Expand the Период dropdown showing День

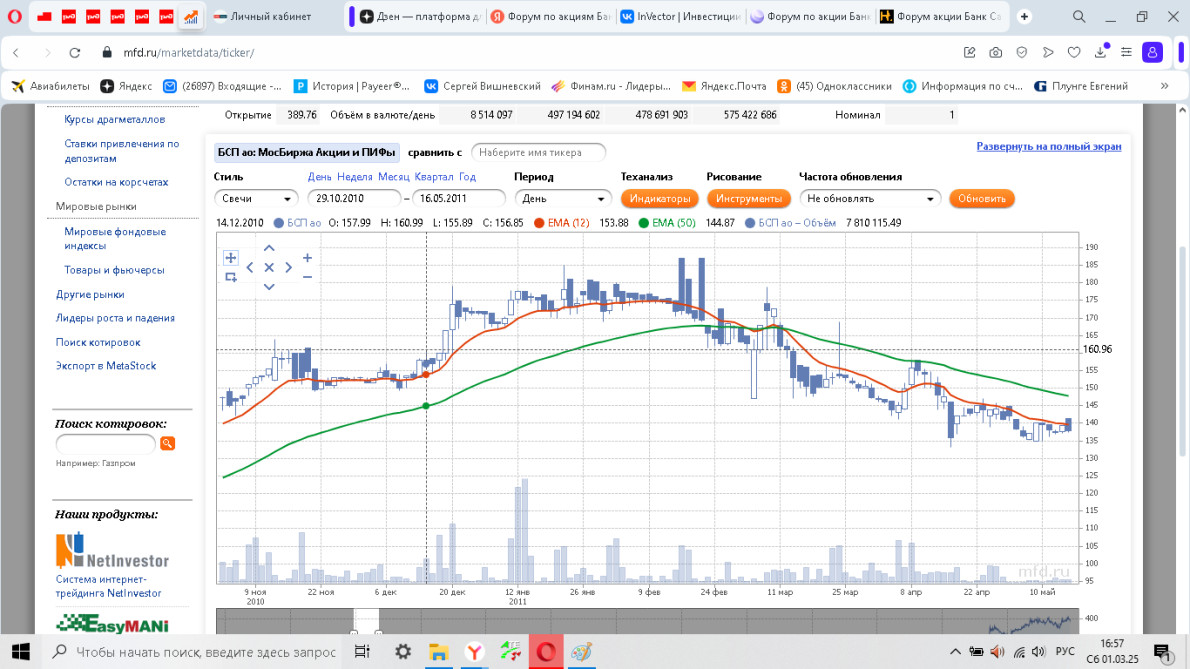point(562,199)
